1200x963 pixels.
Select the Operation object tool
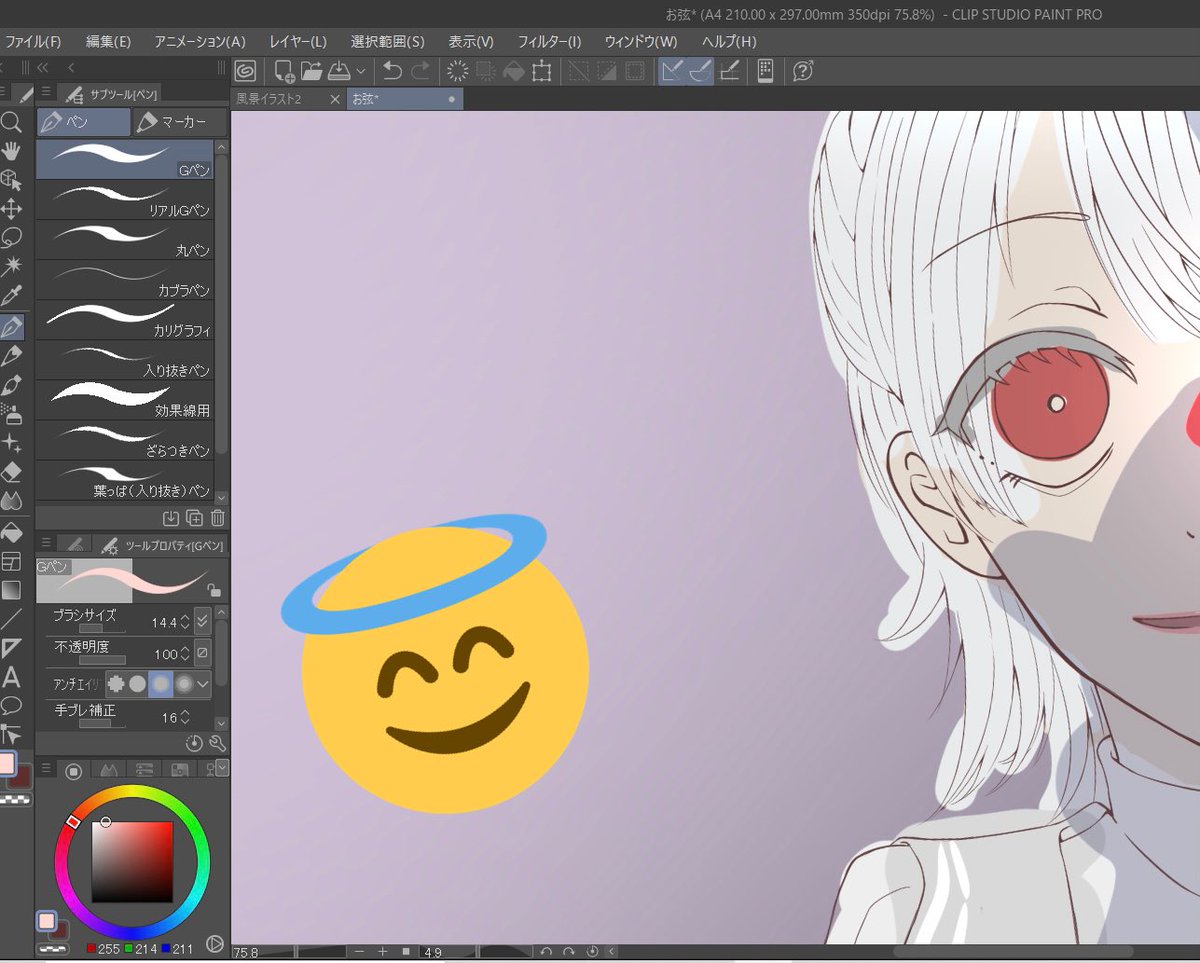tap(11, 180)
